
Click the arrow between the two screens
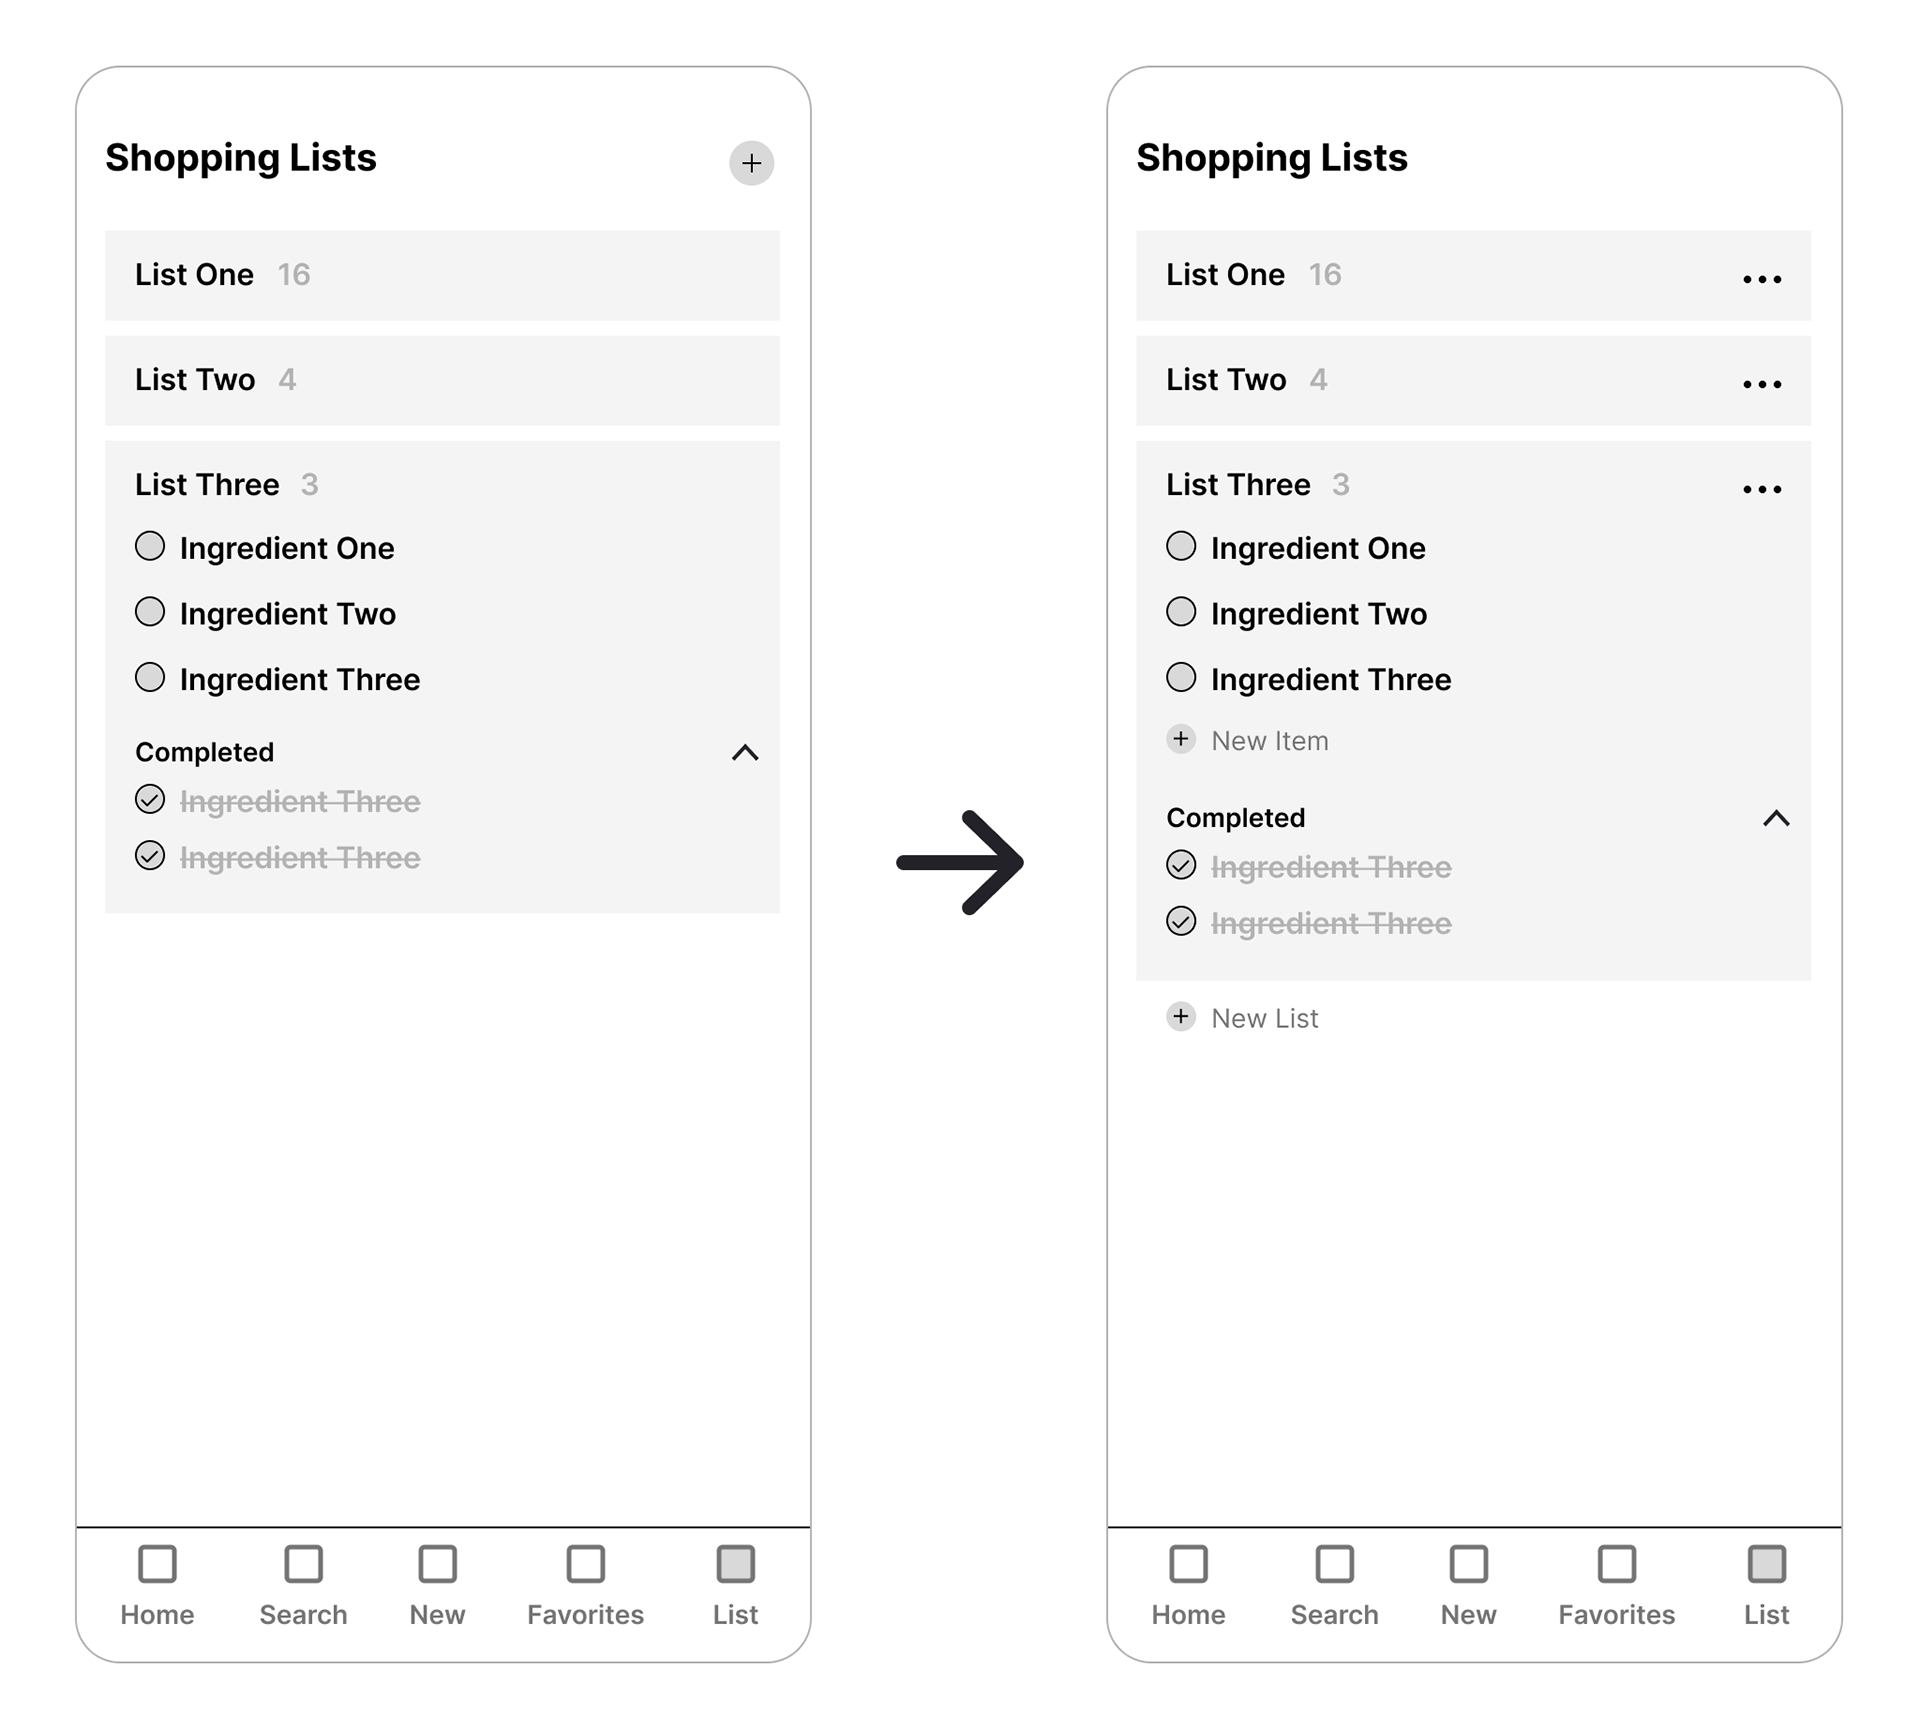(960, 862)
